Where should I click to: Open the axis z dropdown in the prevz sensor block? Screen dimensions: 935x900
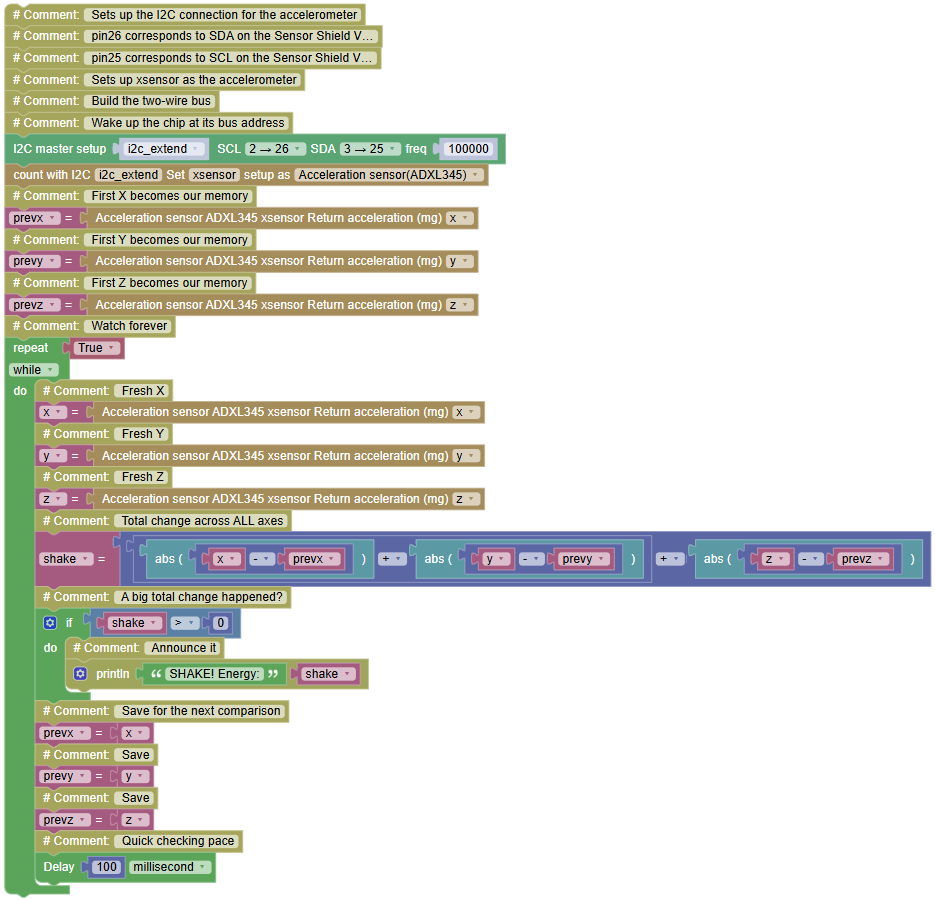tap(460, 305)
